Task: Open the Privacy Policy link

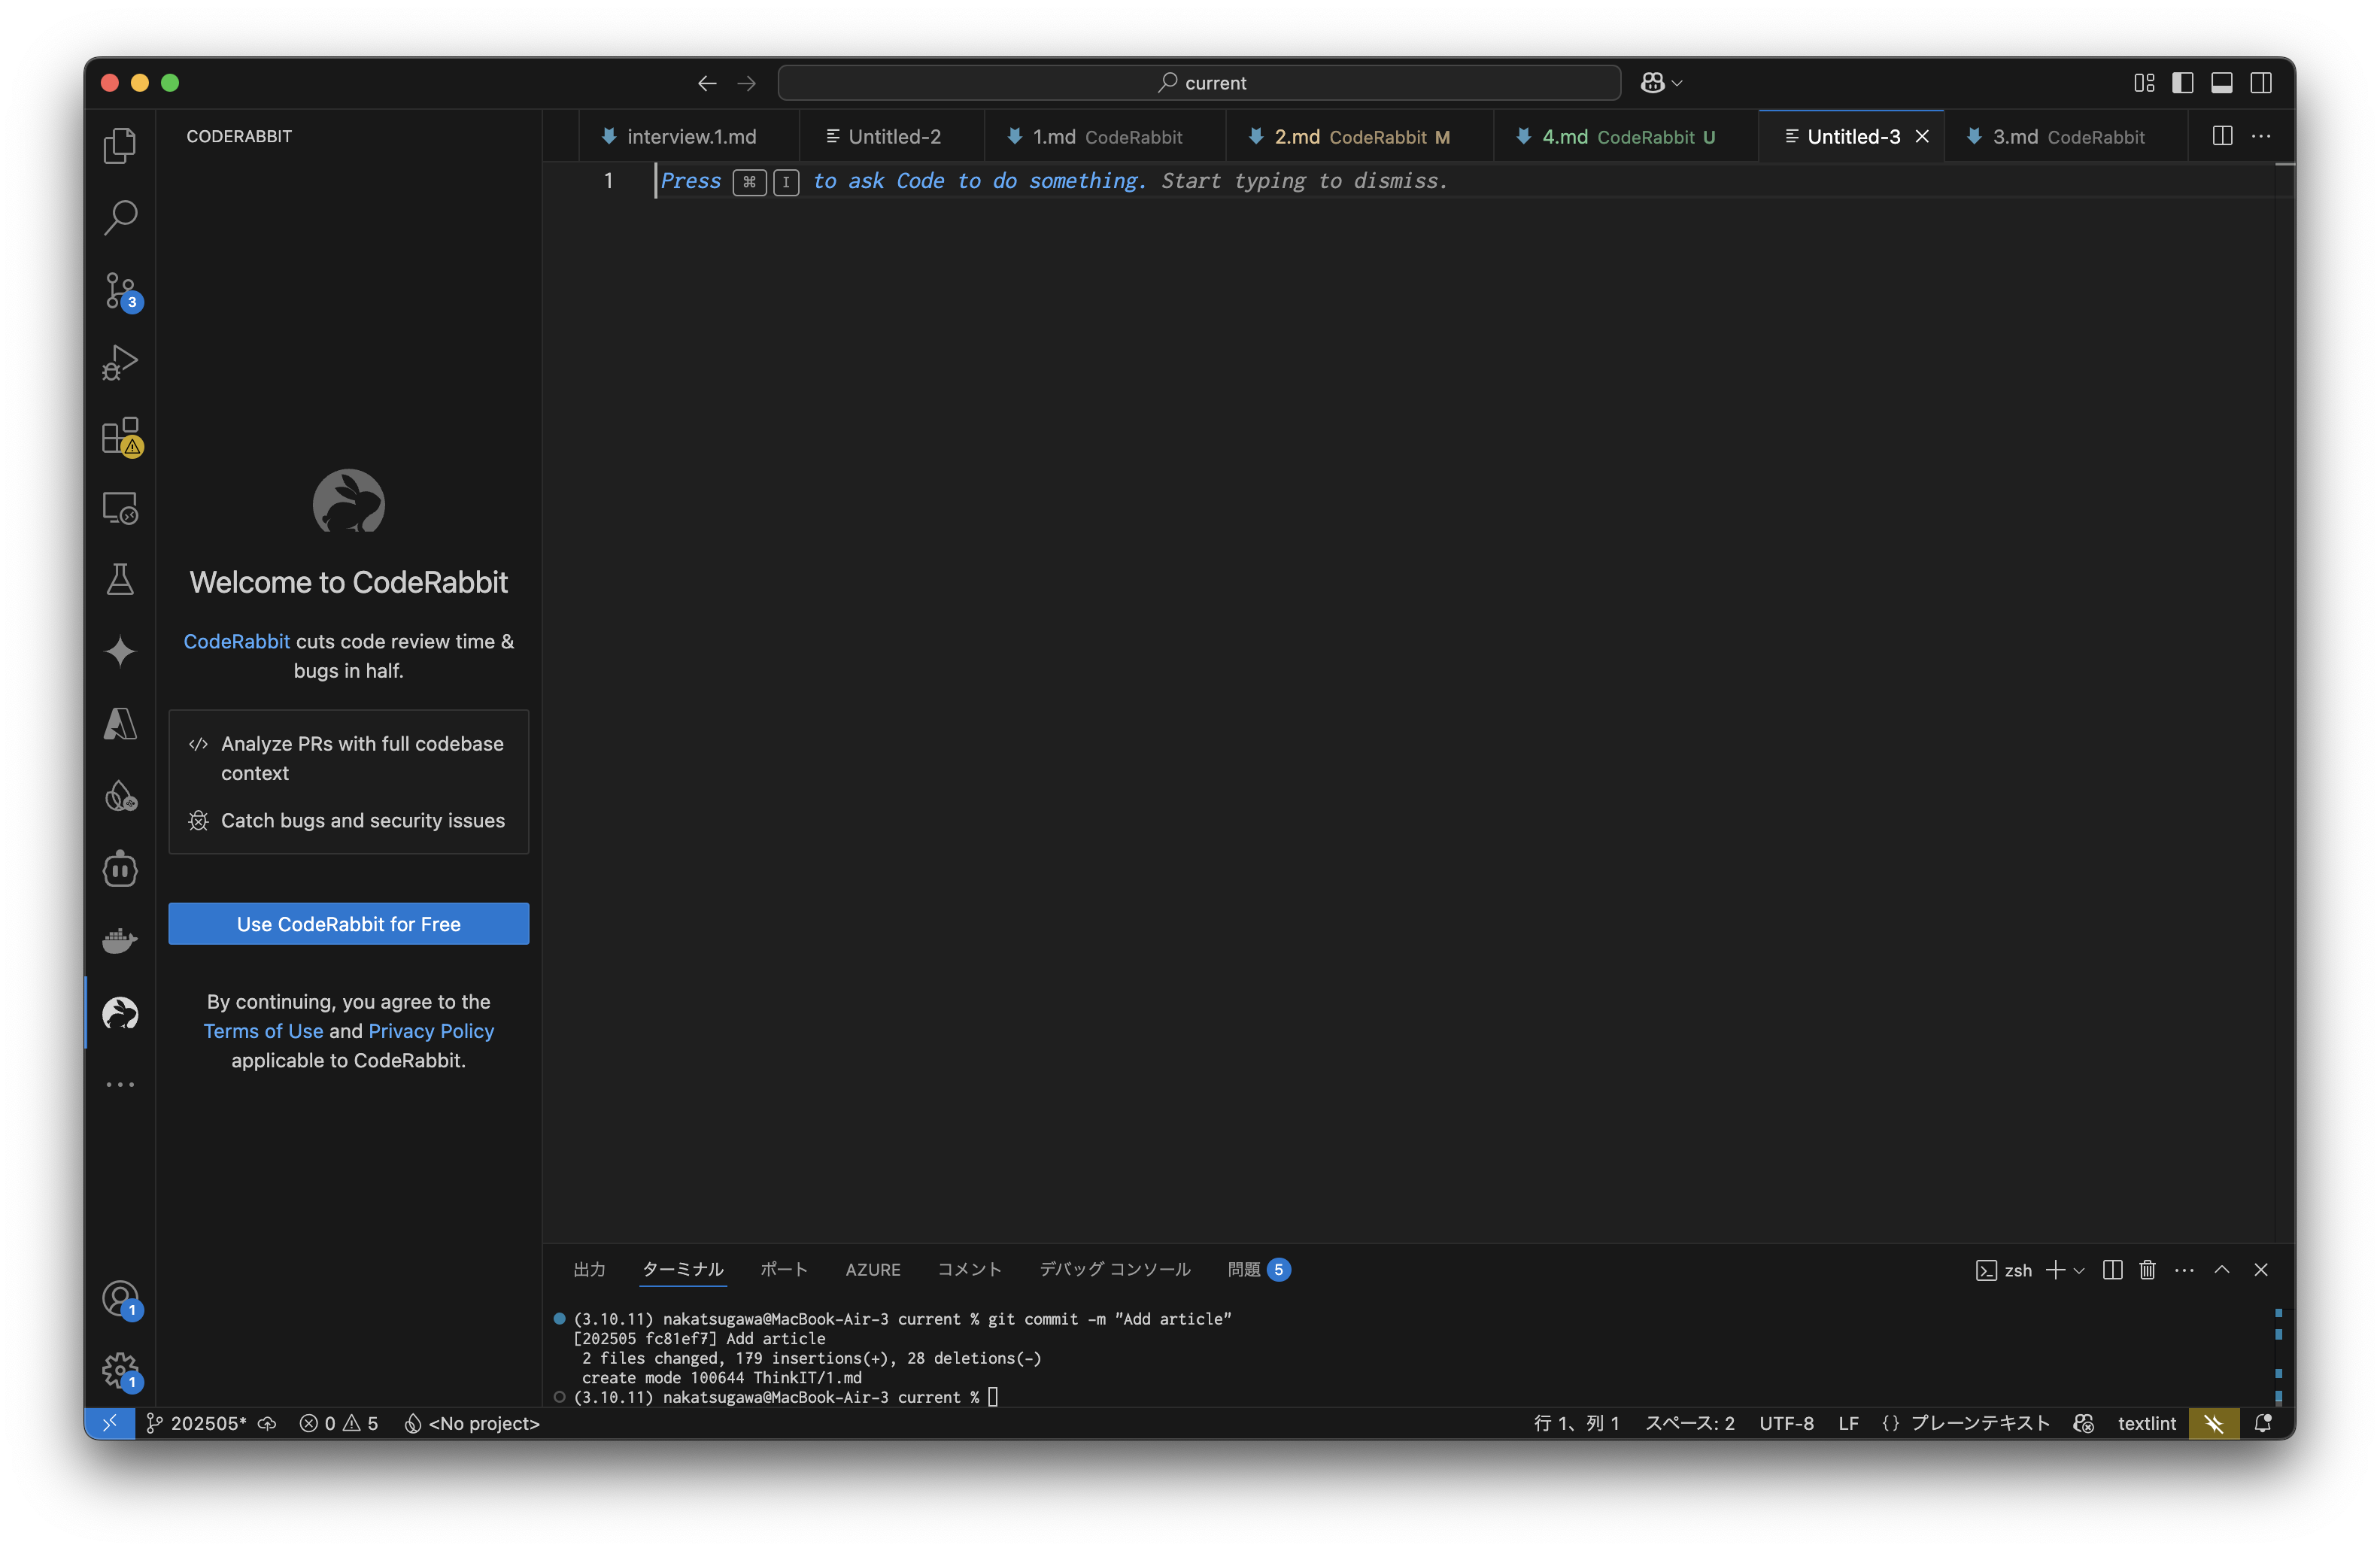Action: pos(431,1031)
